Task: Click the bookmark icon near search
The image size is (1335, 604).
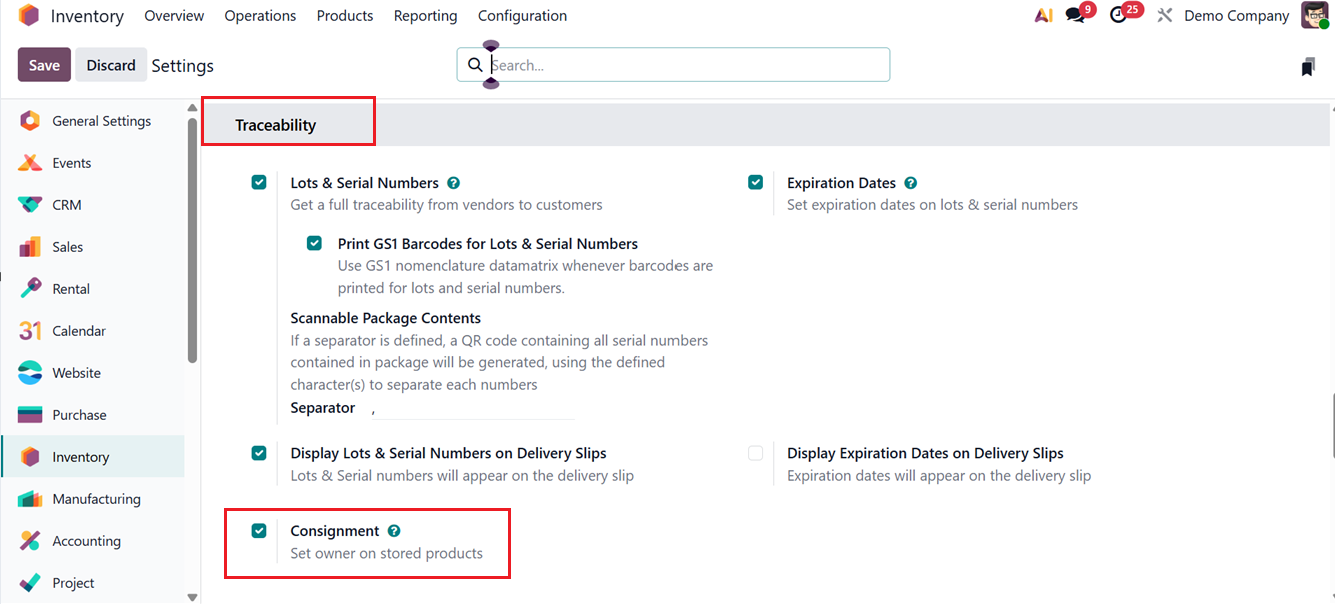Action: [x=1308, y=67]
